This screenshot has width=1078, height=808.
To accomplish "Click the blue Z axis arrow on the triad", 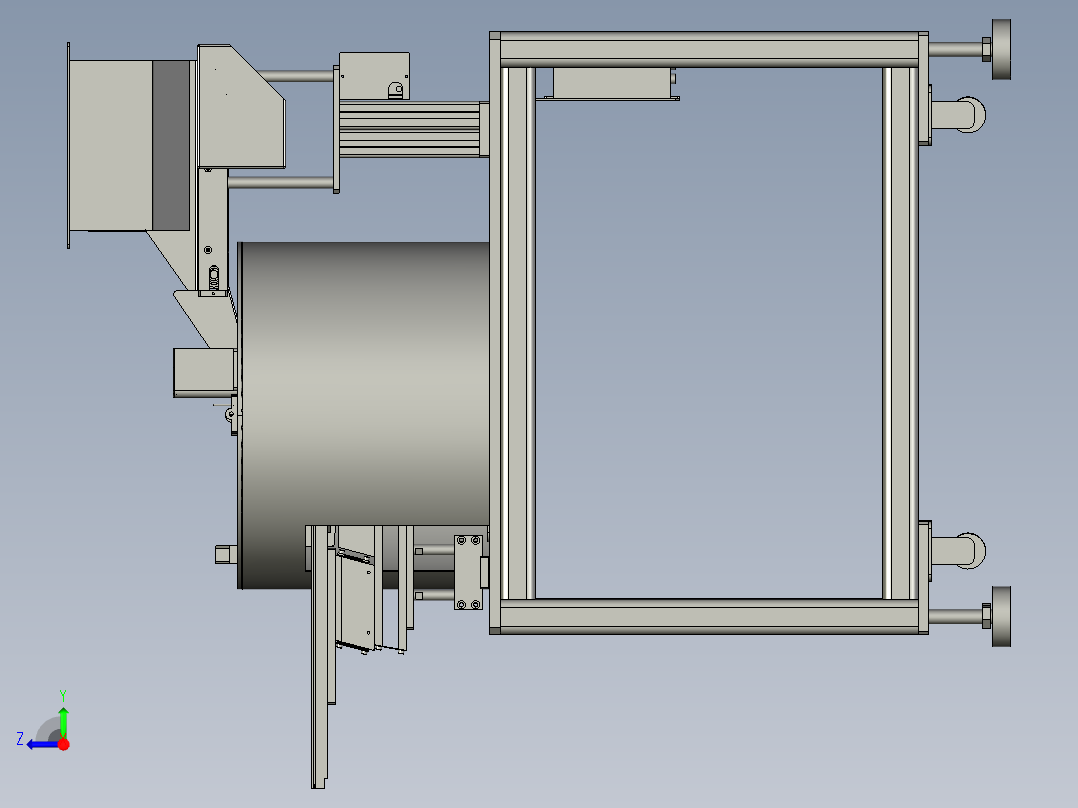I will point(41,745).
